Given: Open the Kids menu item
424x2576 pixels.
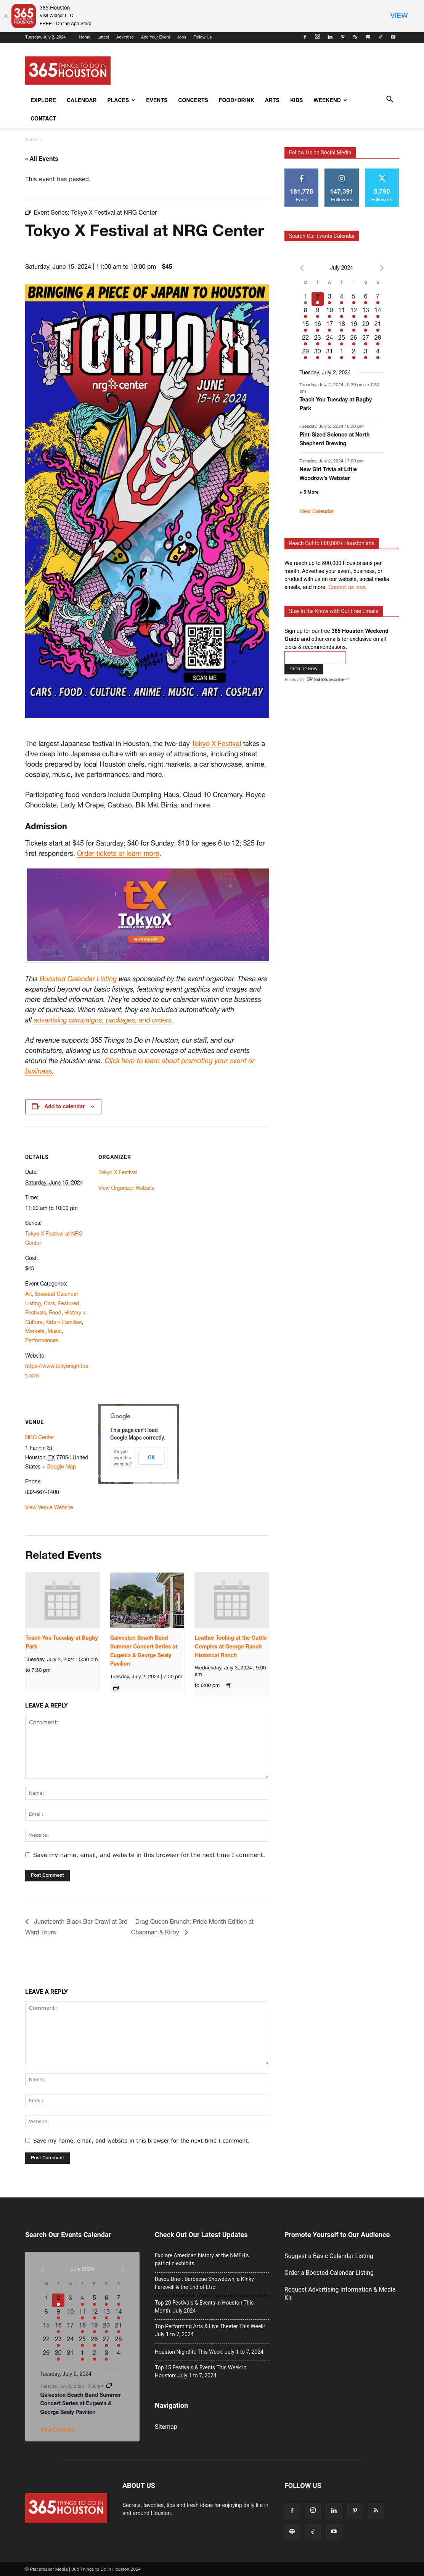Looking at the screenshot, I should [296, 100].
